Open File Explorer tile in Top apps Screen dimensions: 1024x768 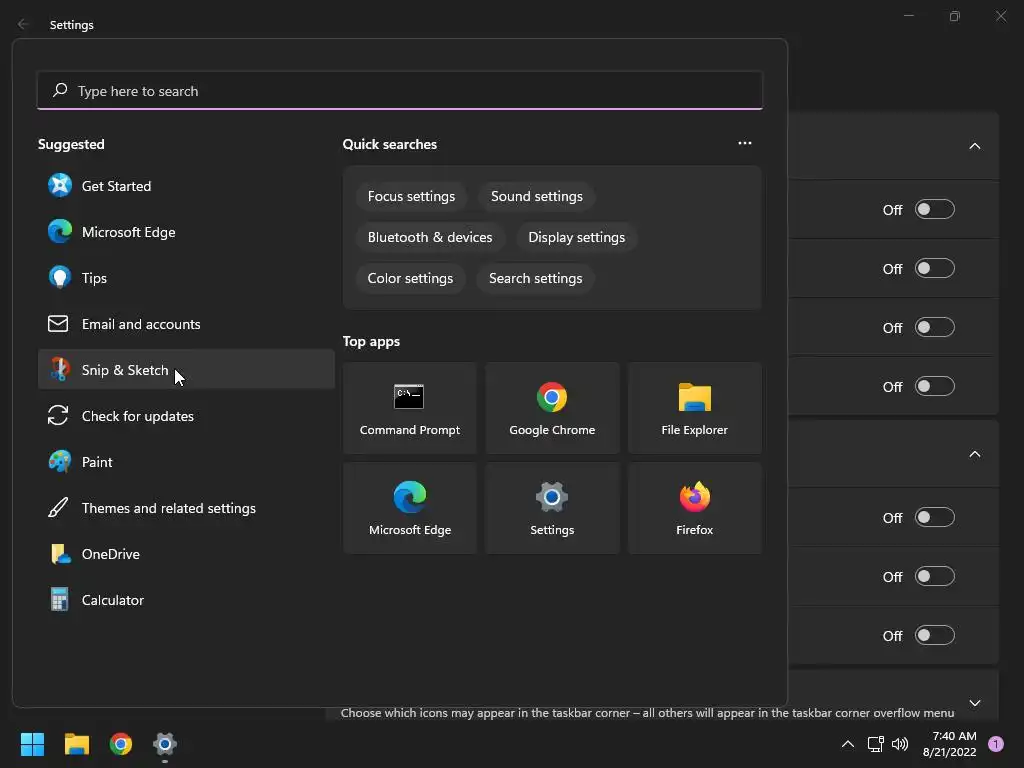(x=694, y=408)
